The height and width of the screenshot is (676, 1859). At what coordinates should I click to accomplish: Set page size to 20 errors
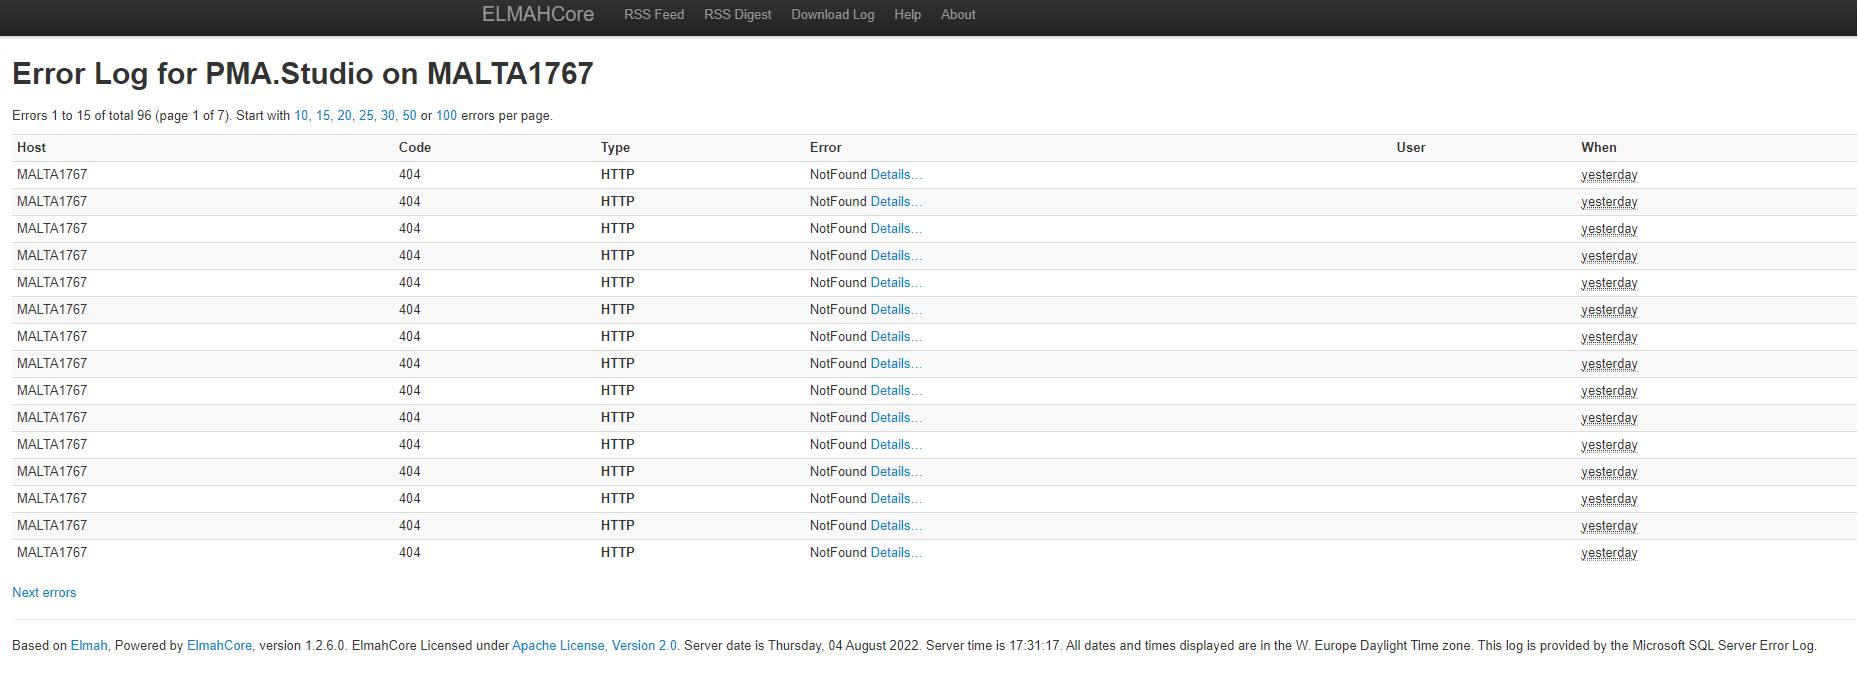[x=345, y=116]
